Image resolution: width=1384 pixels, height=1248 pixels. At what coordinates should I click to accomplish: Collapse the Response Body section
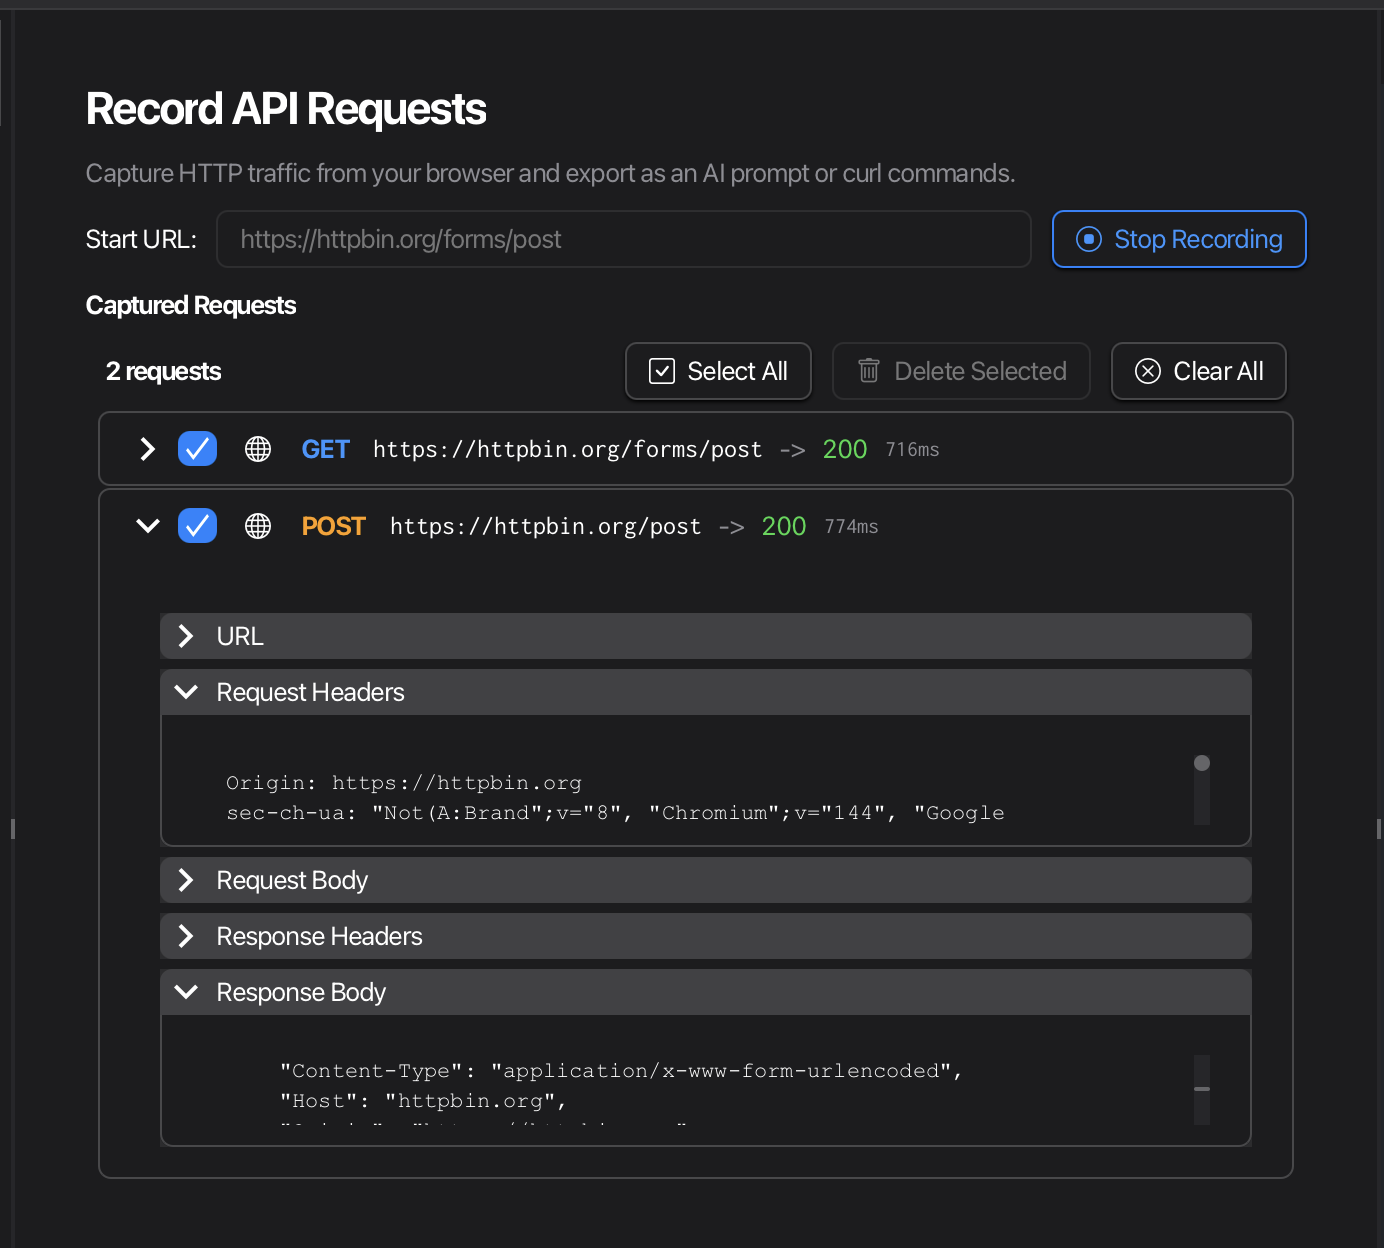(186, 992)
